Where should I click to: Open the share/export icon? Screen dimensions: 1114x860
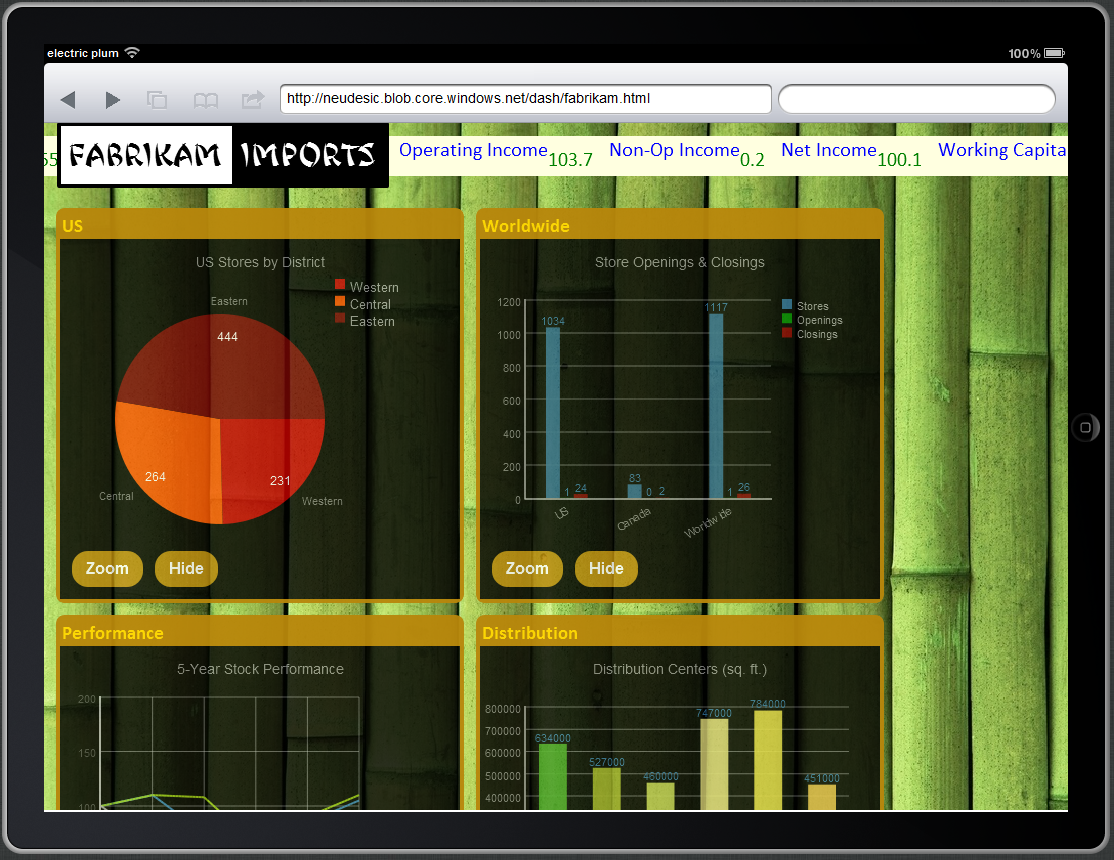pos(251,99)
